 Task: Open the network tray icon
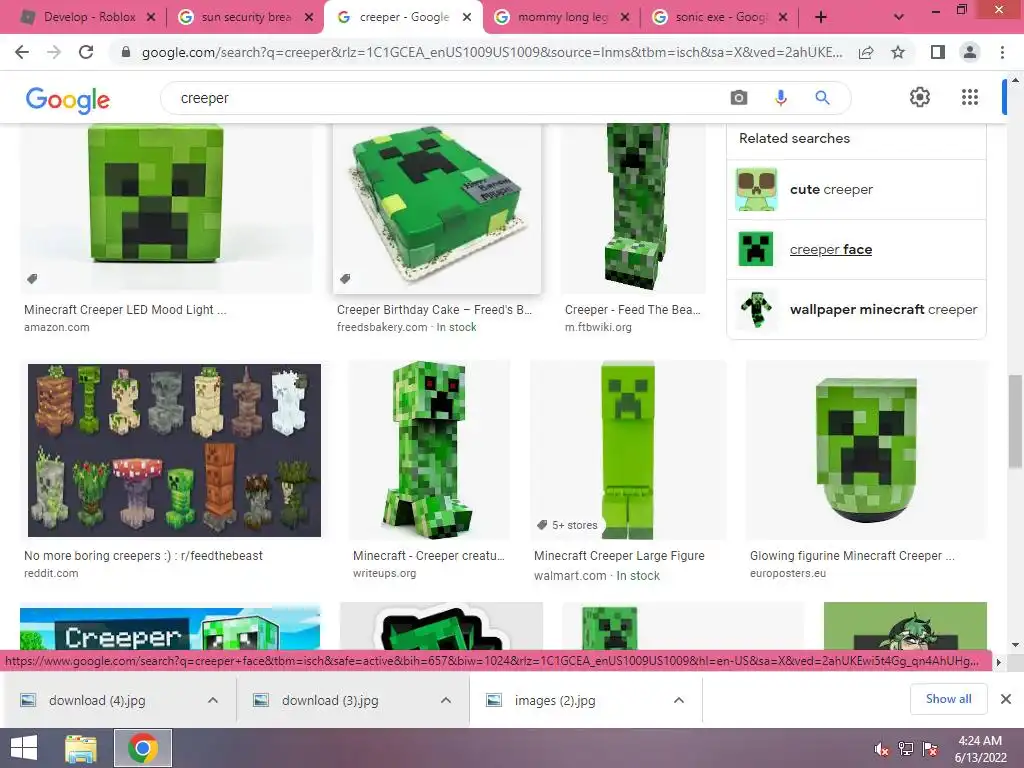[906, 749]
